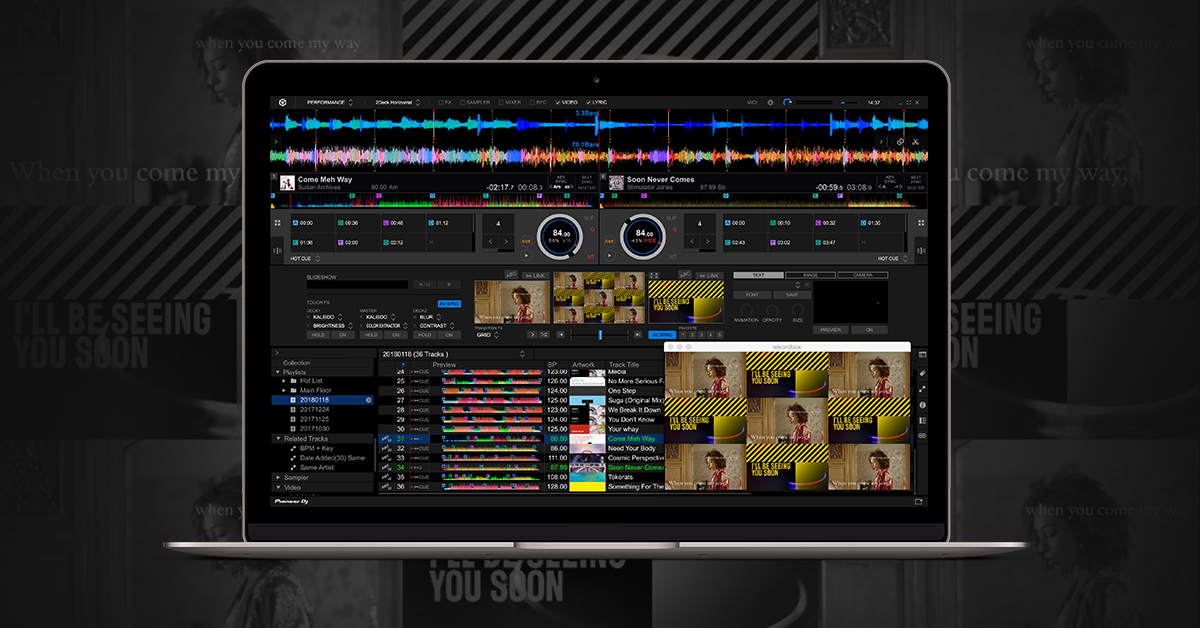Toggle deck 2 BEAT SYNC MASTER
The width and height of the screenshot is (1200, 628).
click(x=916, y=181)
